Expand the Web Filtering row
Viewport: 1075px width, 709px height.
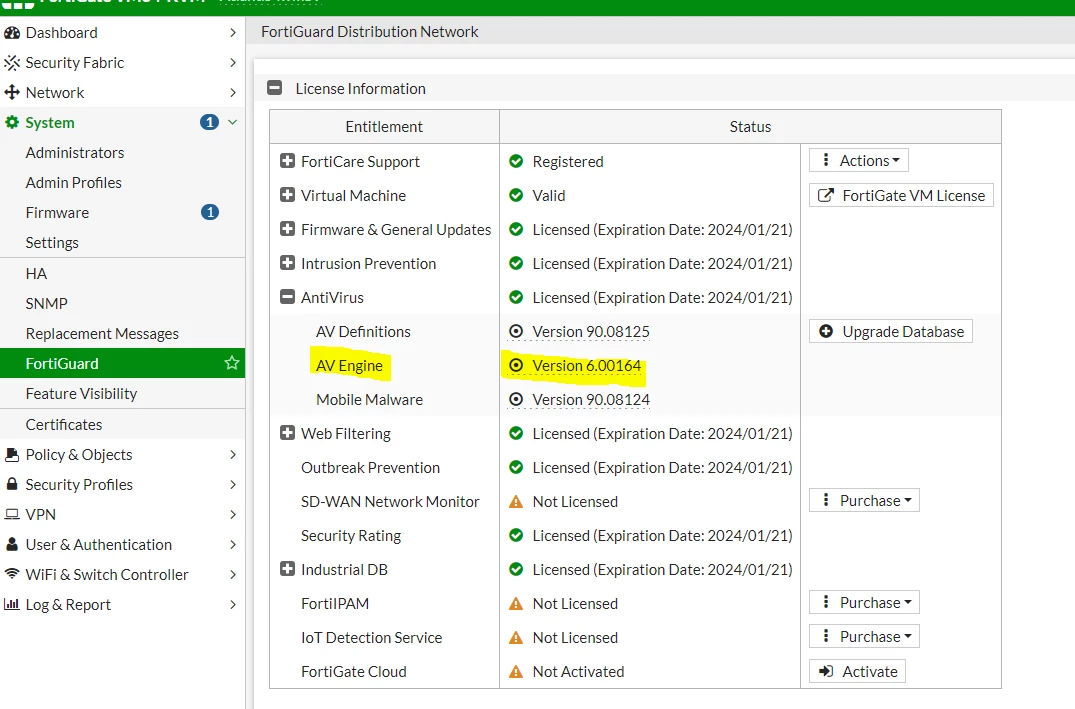pos(287,433)
